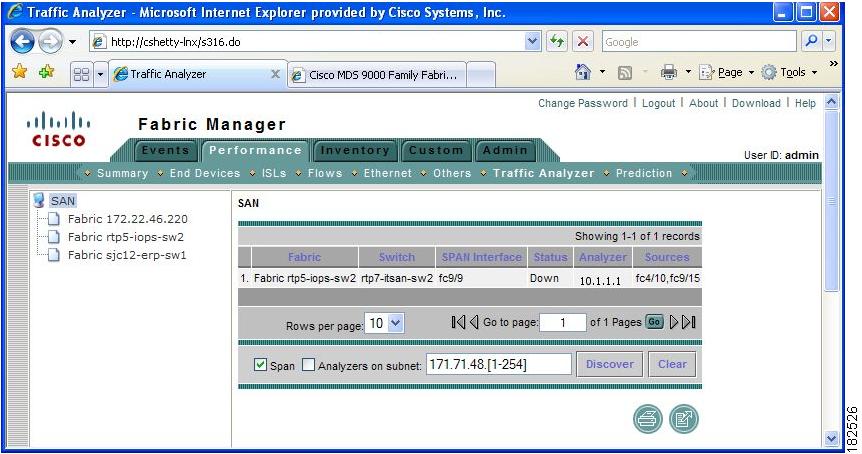Viewport: 862px width, 454px height.
Task: Go to End Devices submenu item
Action: tap(205, 173)
